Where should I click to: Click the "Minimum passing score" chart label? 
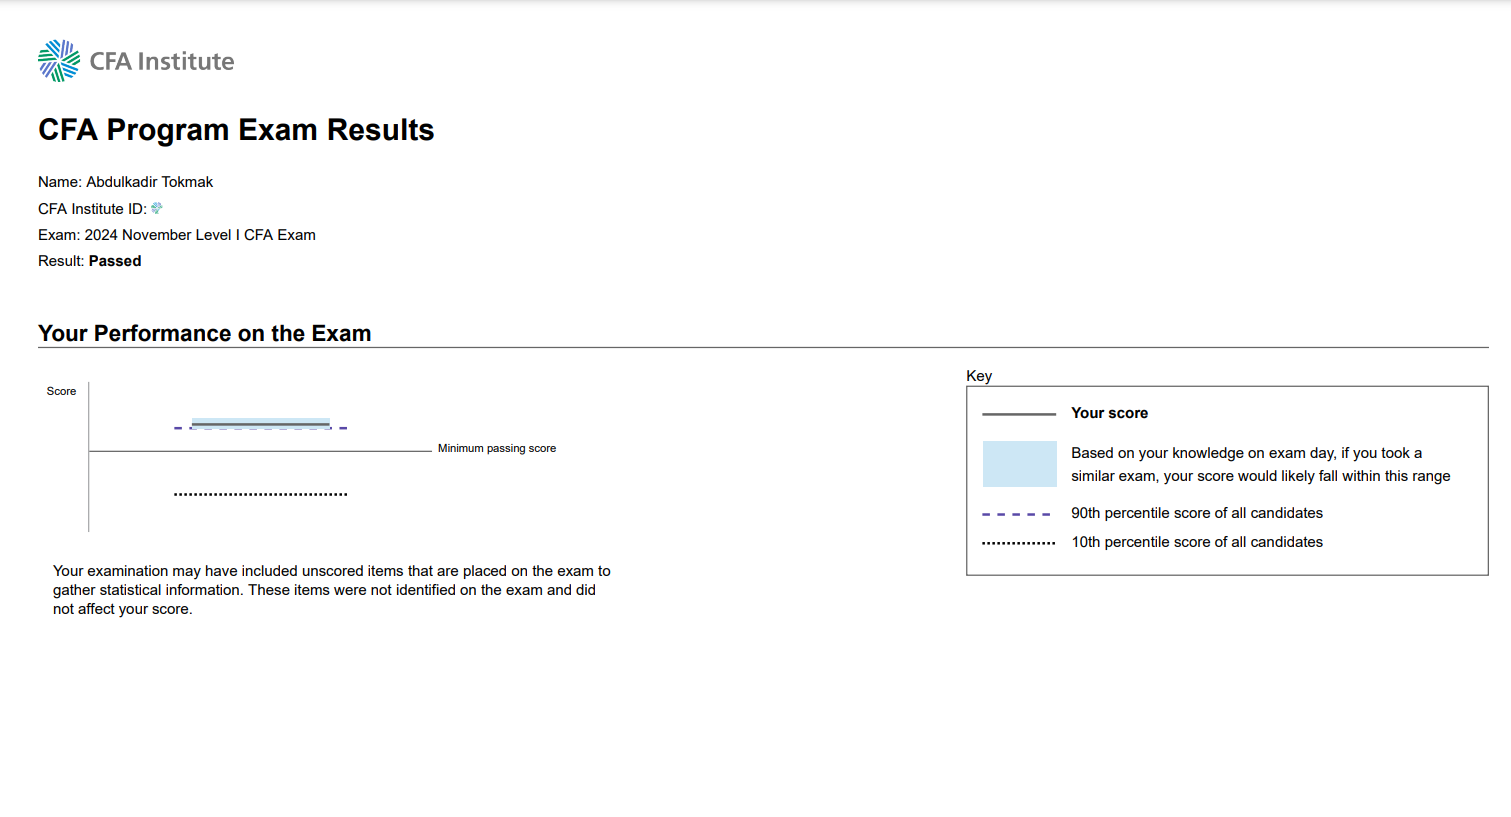(x=497, y=448)
